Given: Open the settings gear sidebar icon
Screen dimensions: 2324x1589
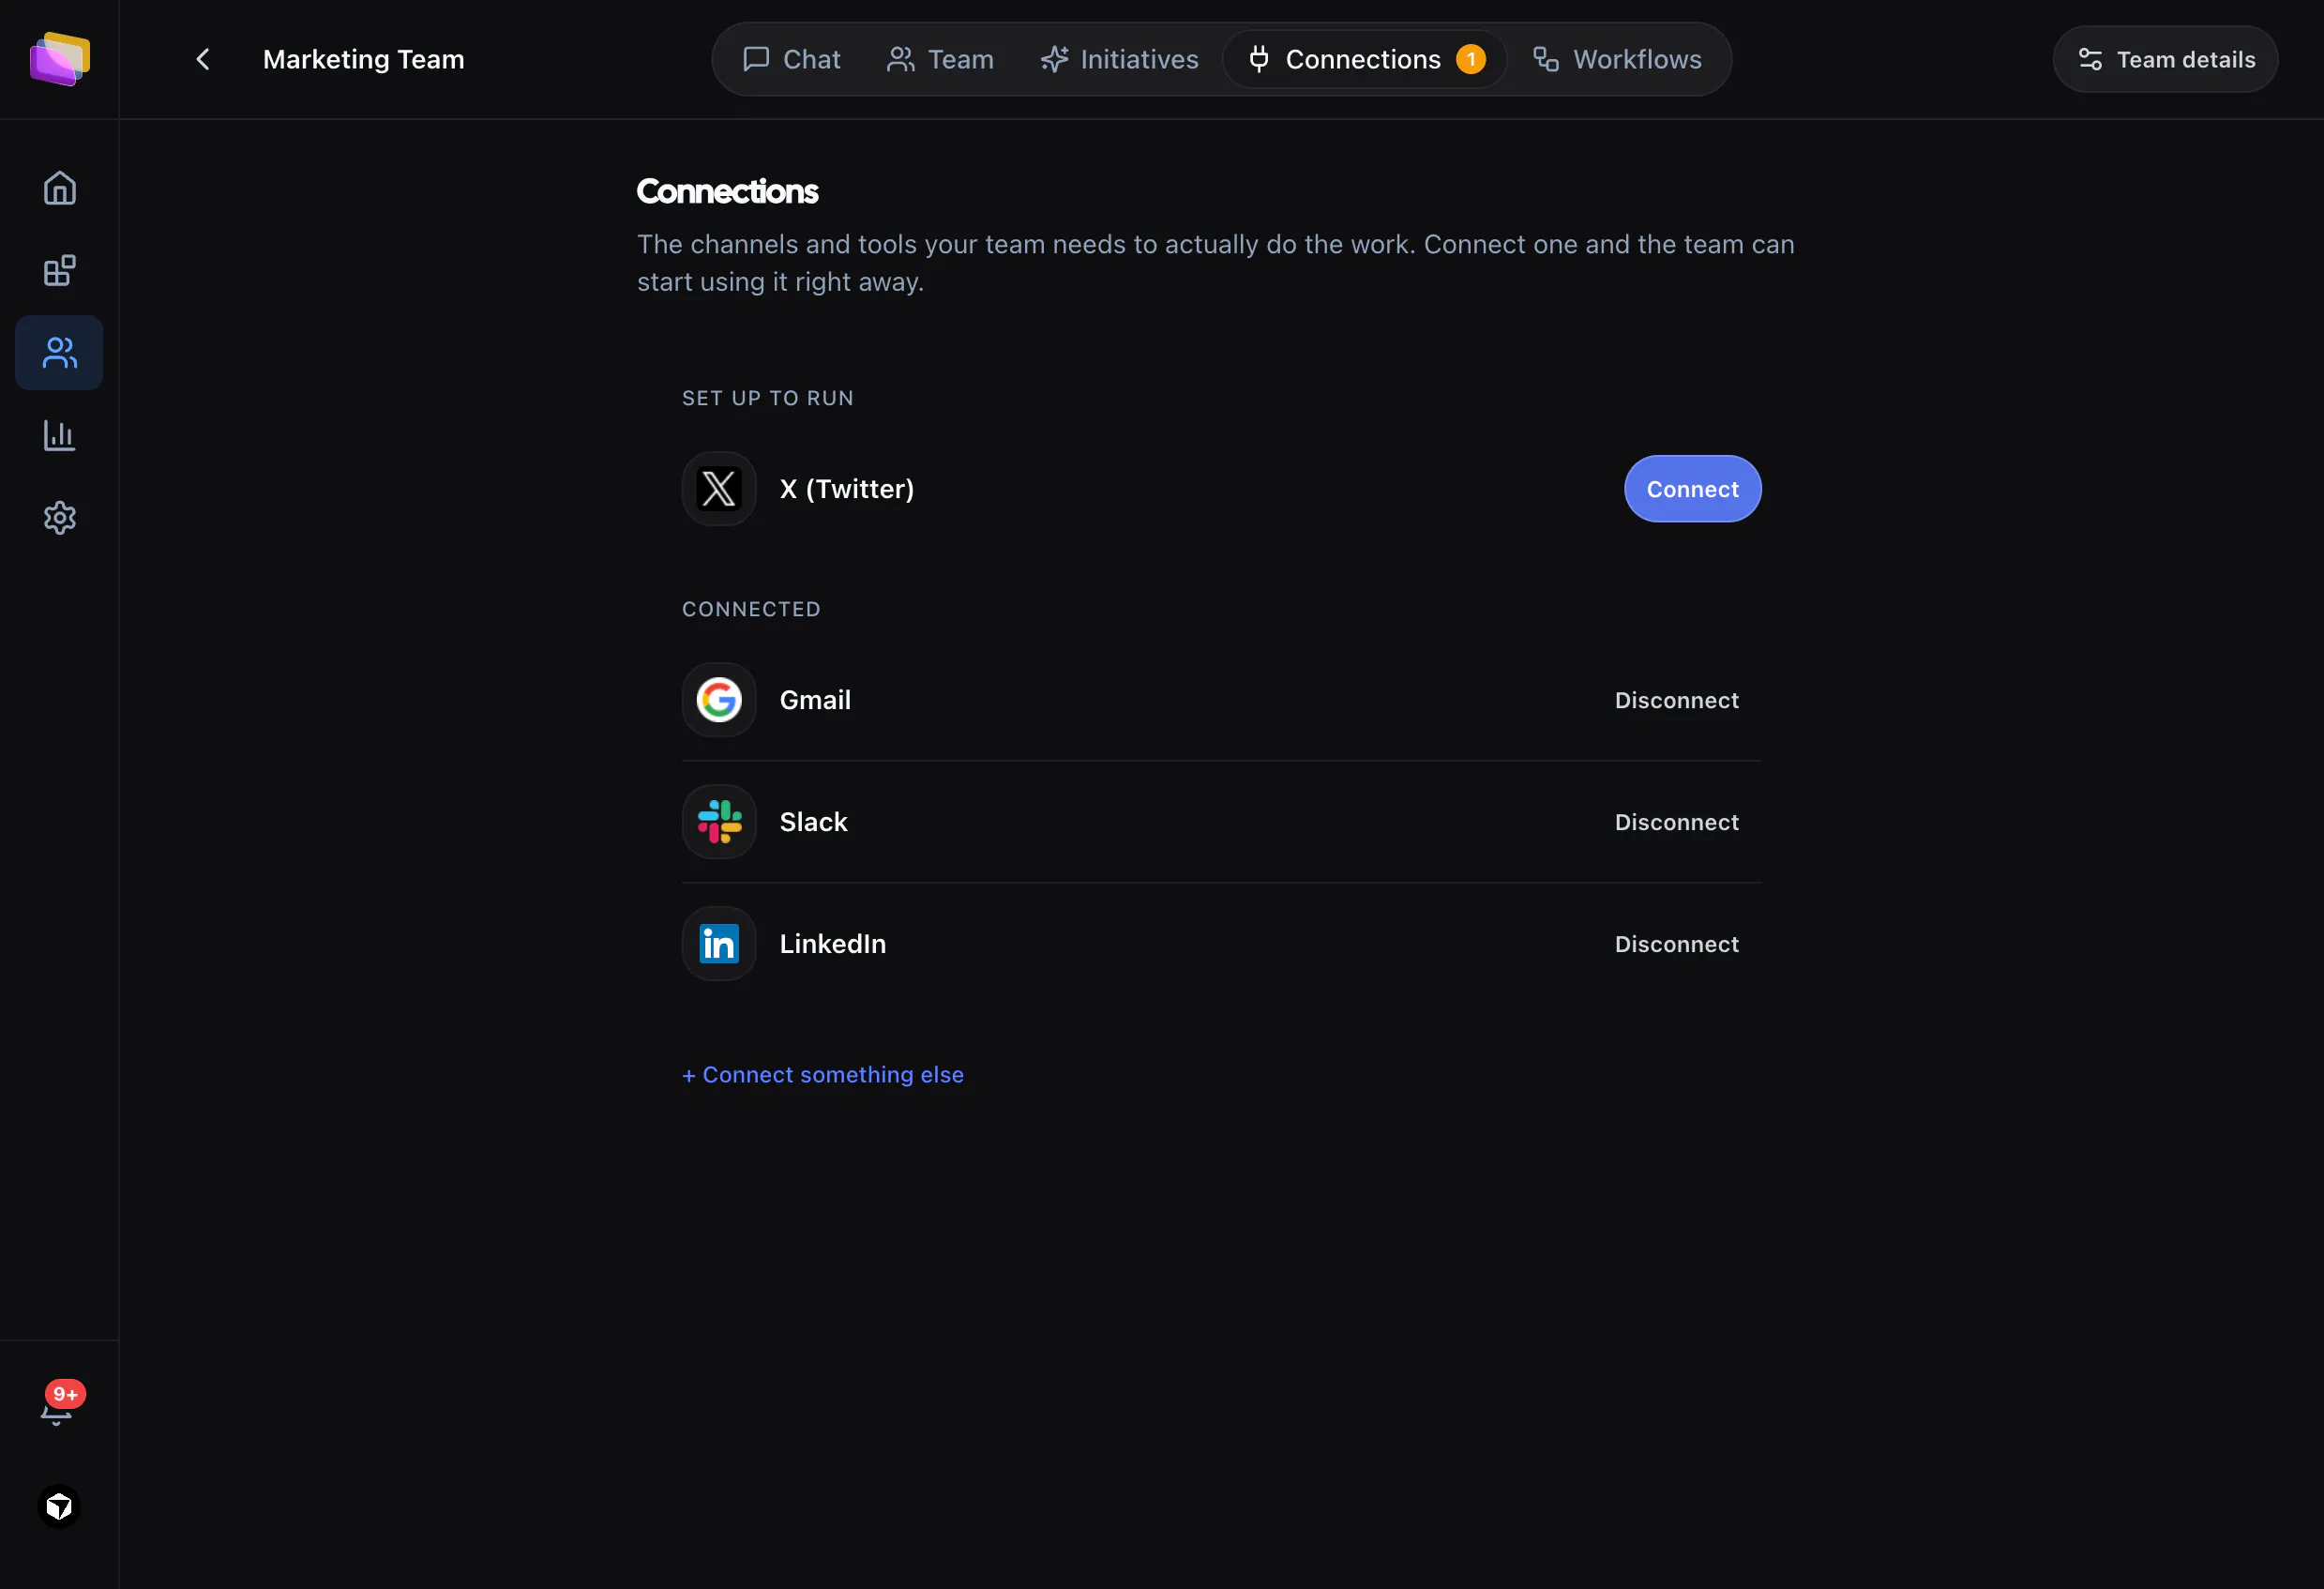Looking at the screenshot, I should coord(60,518).
